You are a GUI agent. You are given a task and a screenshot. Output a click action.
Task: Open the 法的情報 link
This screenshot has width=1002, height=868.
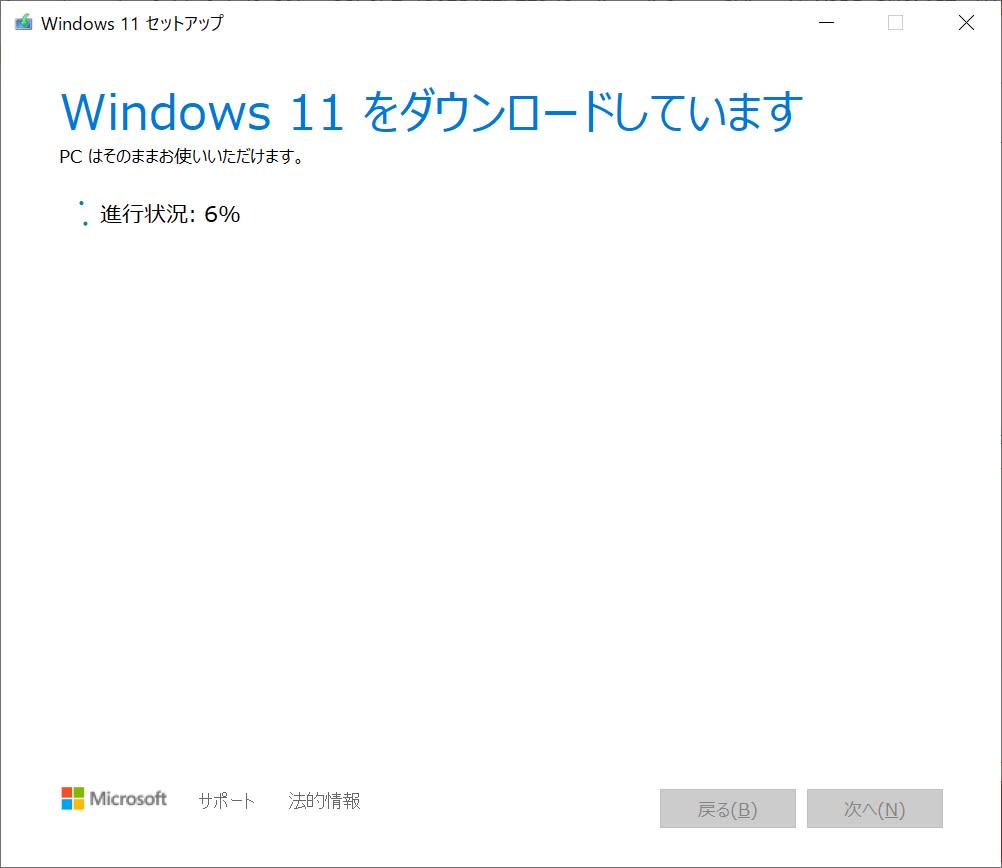324,800
